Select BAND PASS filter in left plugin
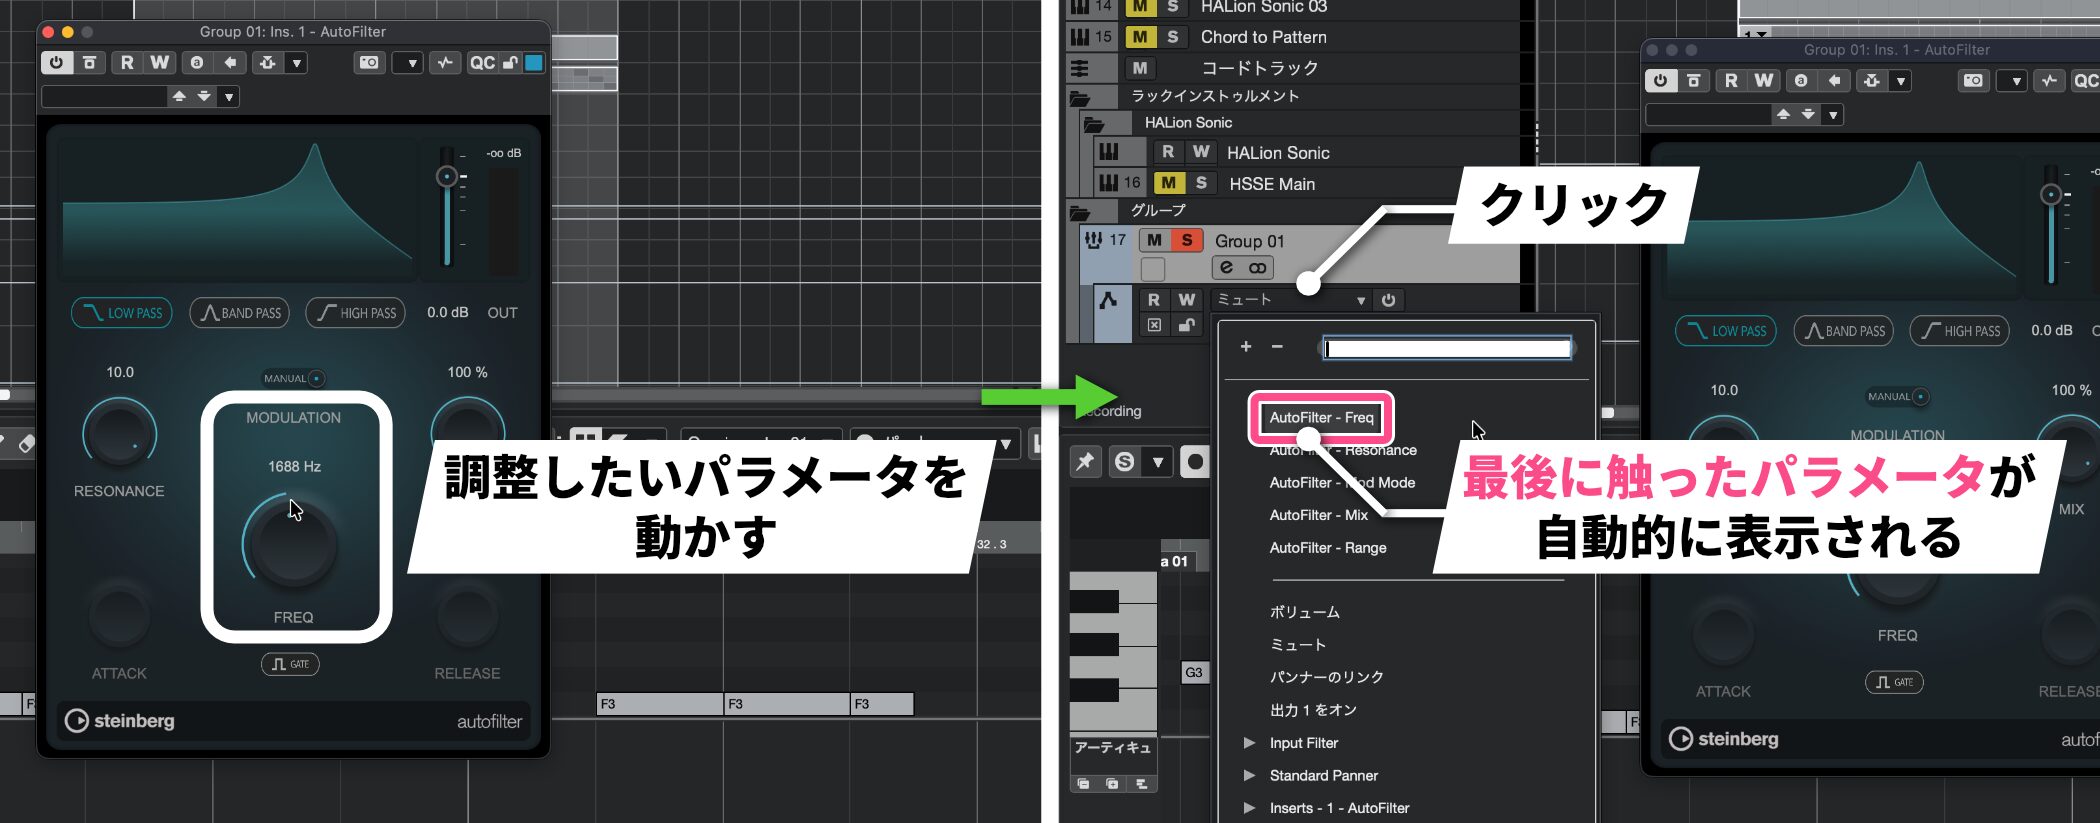Screen dimensions: 2100x823 (x=240, y=313)
